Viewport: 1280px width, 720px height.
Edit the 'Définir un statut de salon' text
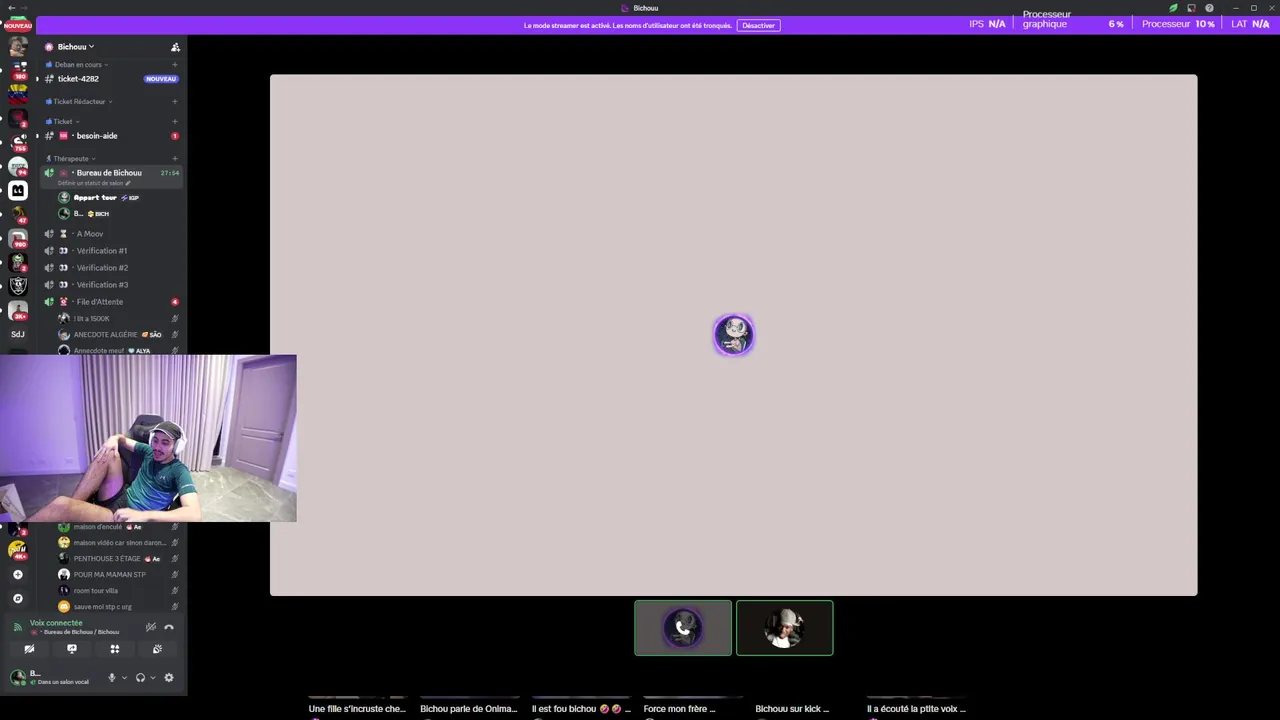point(94,184)
